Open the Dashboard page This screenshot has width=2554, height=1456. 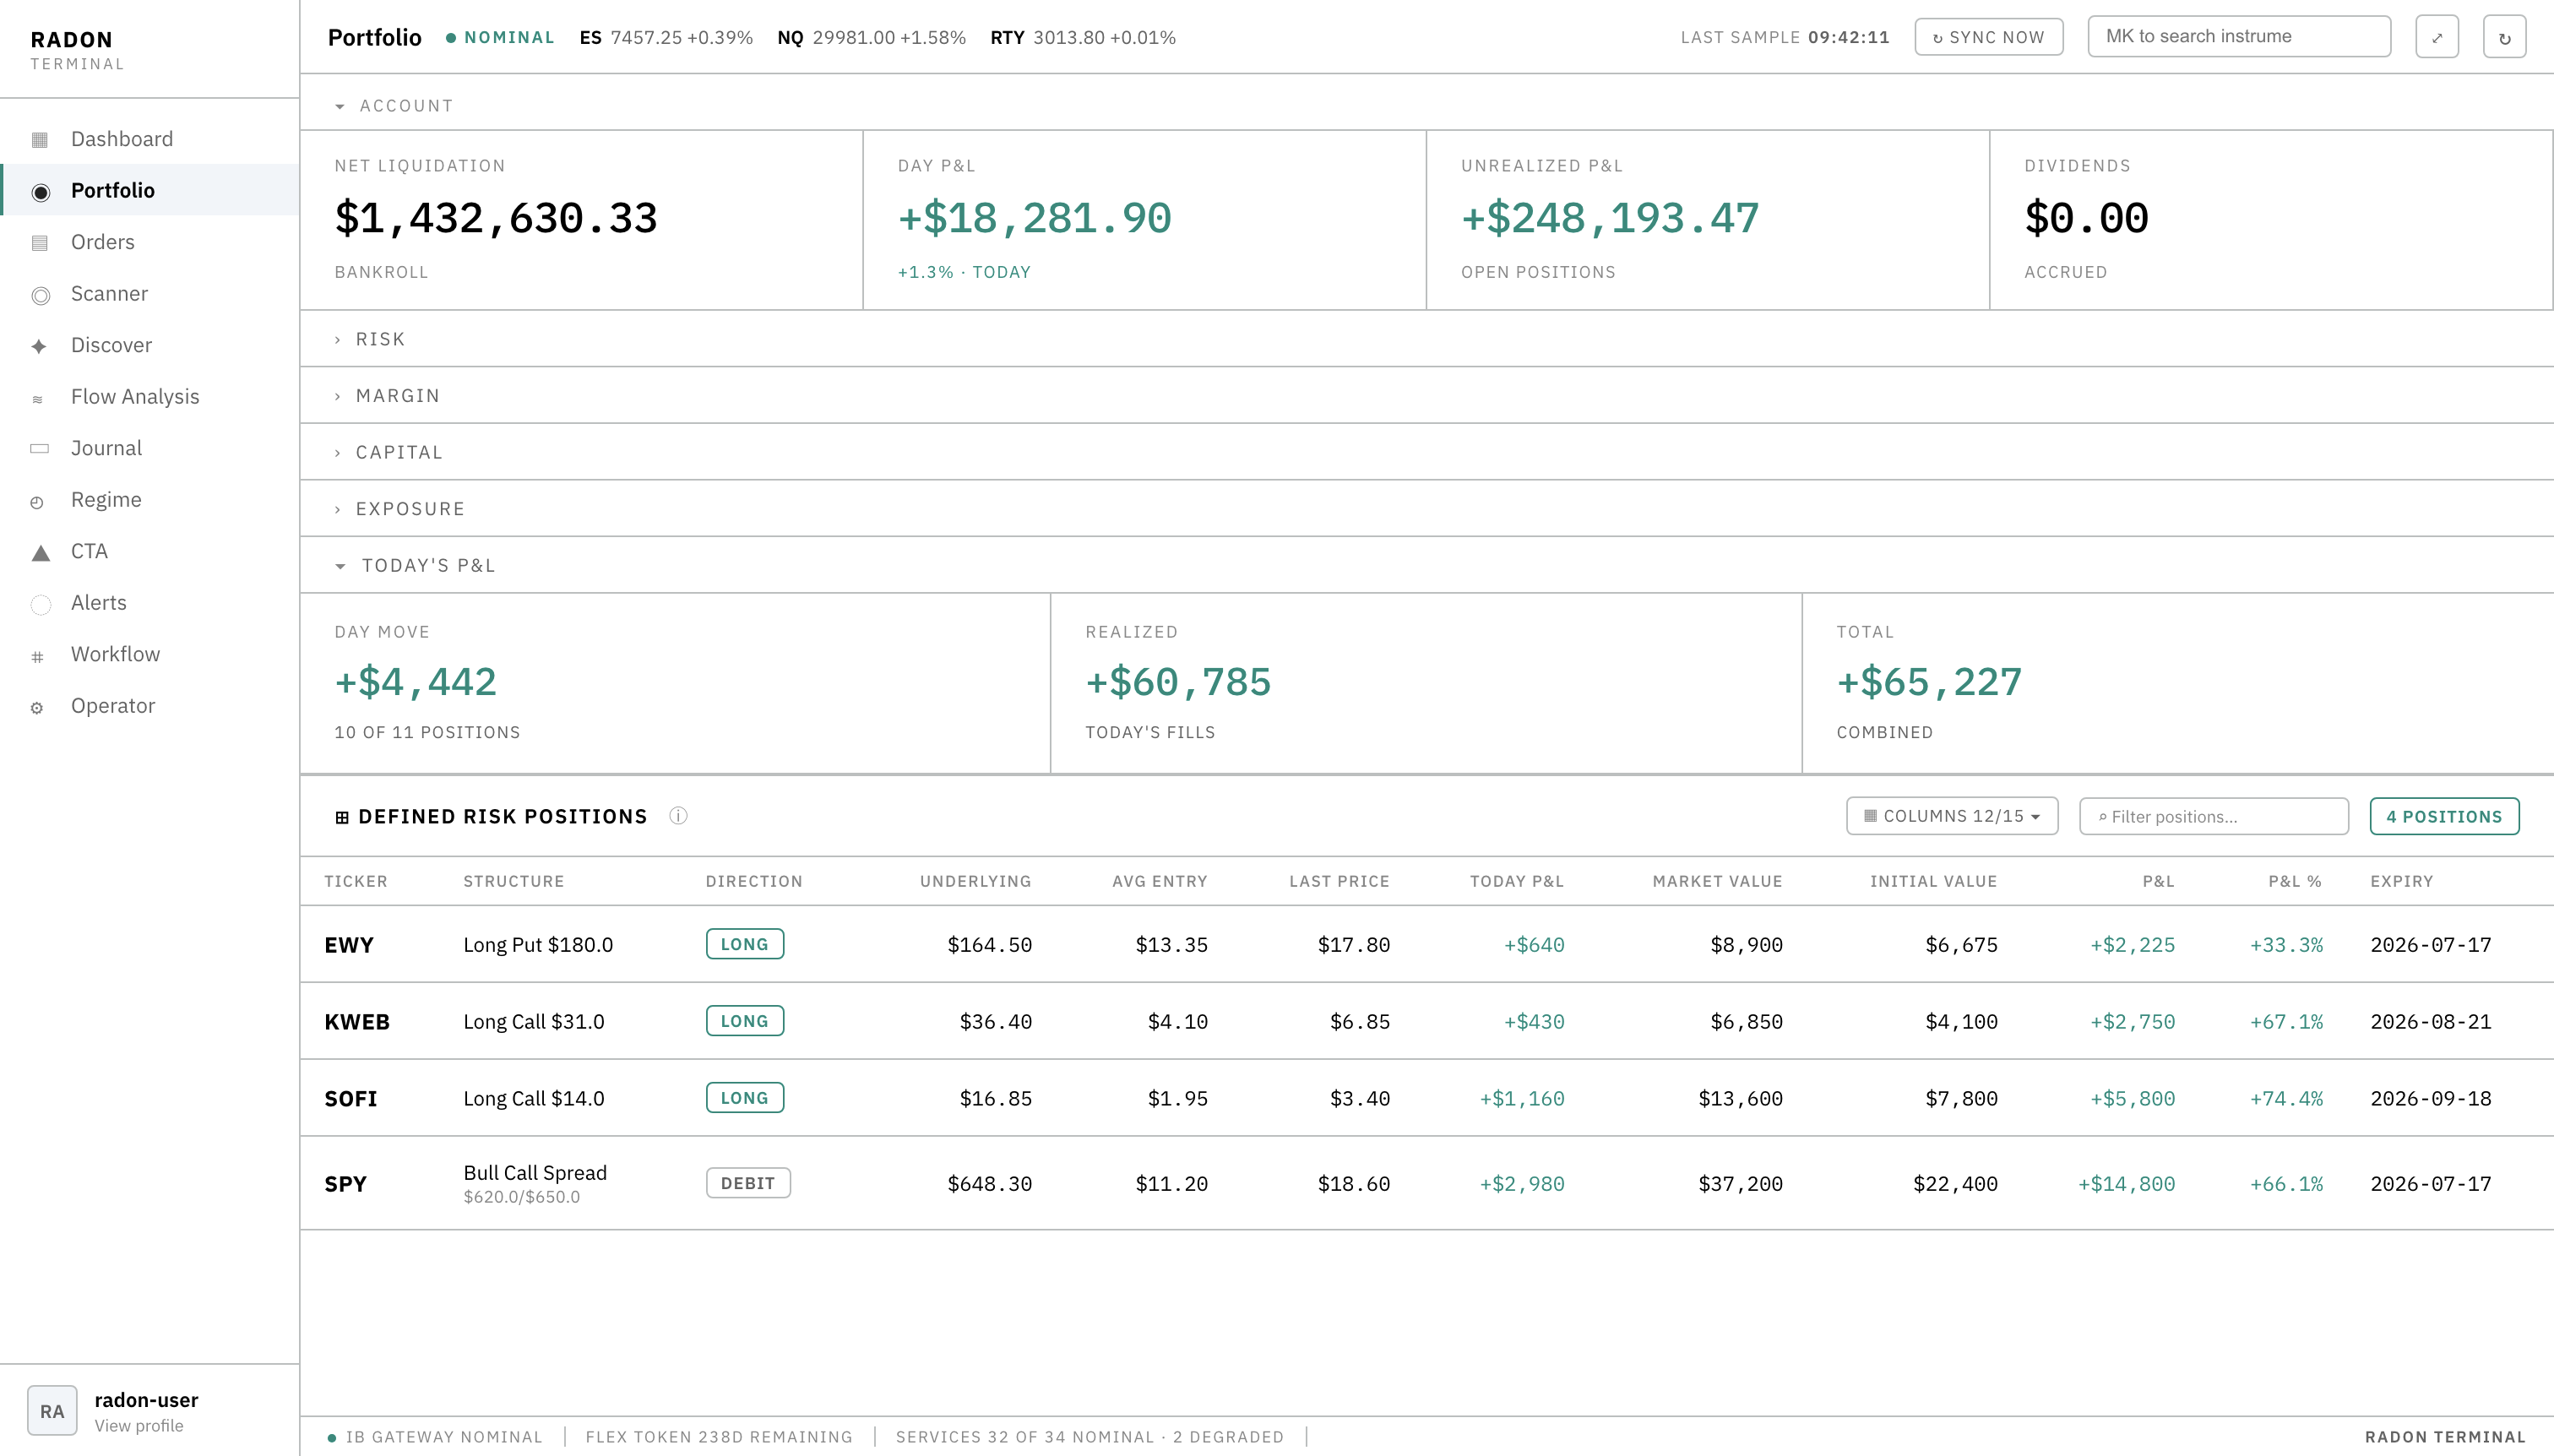(x=150, y=139)
